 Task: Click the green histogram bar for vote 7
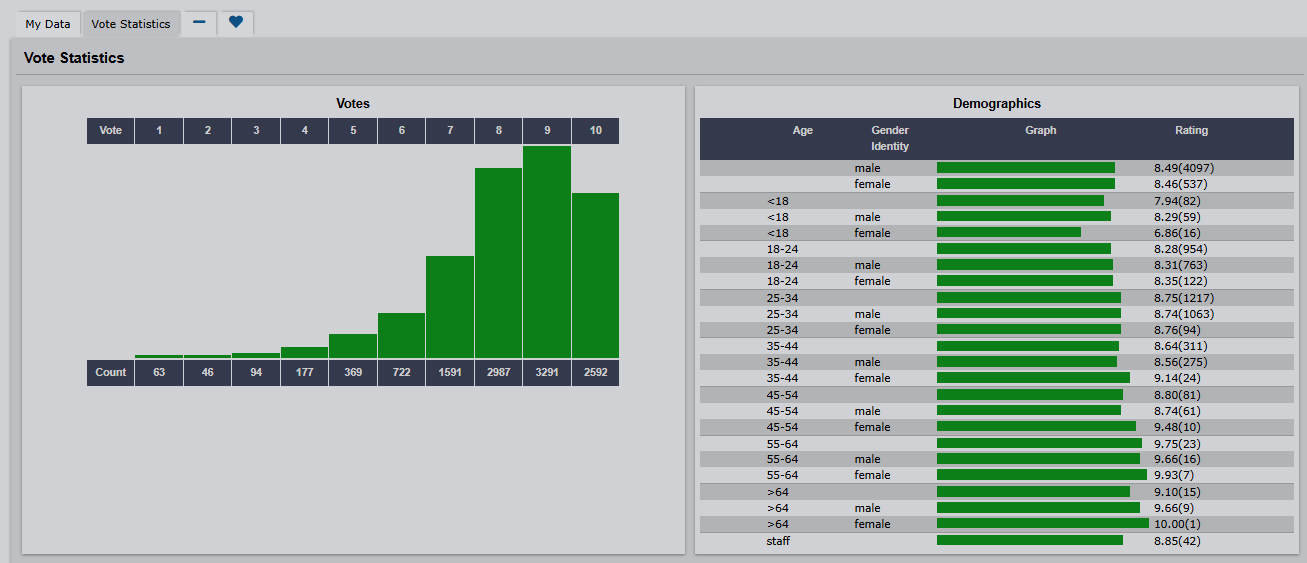coord(450,307)
